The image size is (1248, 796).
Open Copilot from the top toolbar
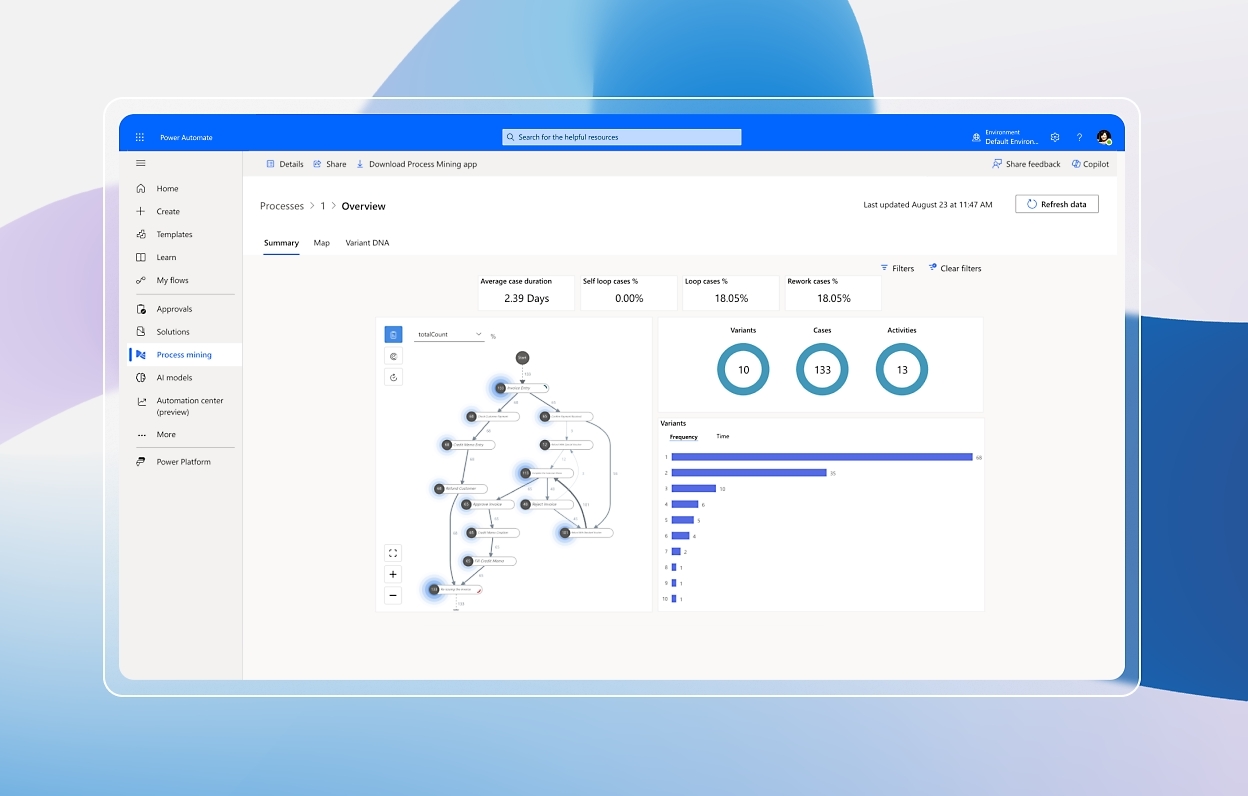point(1090,163)
